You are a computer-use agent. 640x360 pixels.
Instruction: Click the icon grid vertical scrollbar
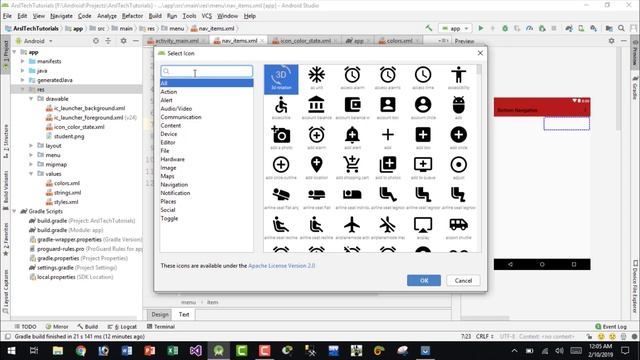pyautogui.click(x=479, y=158)
